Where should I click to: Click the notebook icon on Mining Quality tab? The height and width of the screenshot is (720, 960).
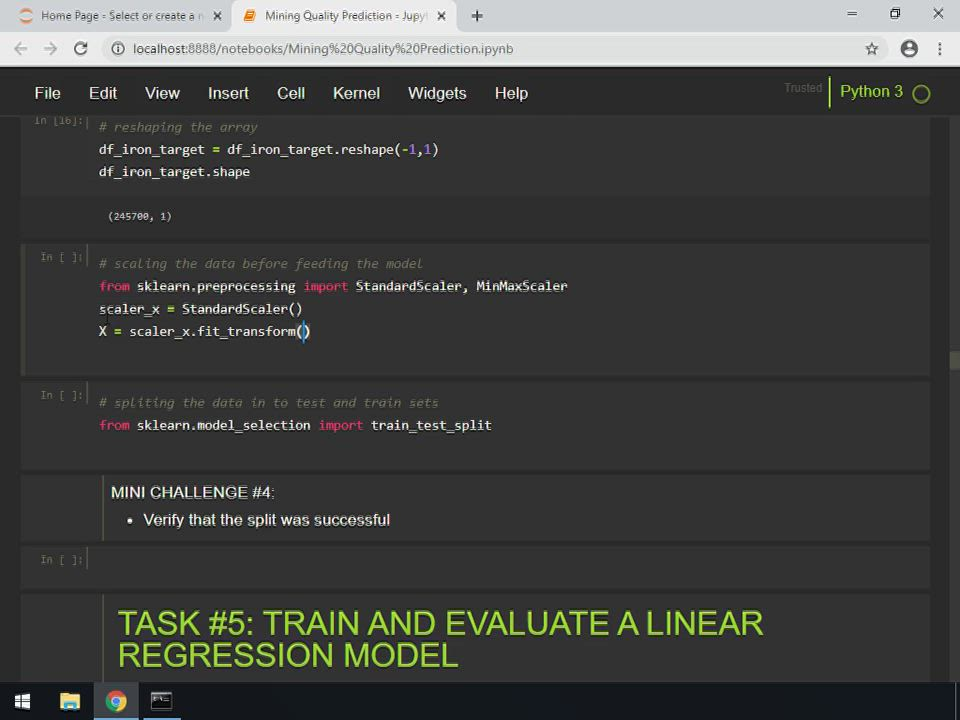tap(249, 17)
